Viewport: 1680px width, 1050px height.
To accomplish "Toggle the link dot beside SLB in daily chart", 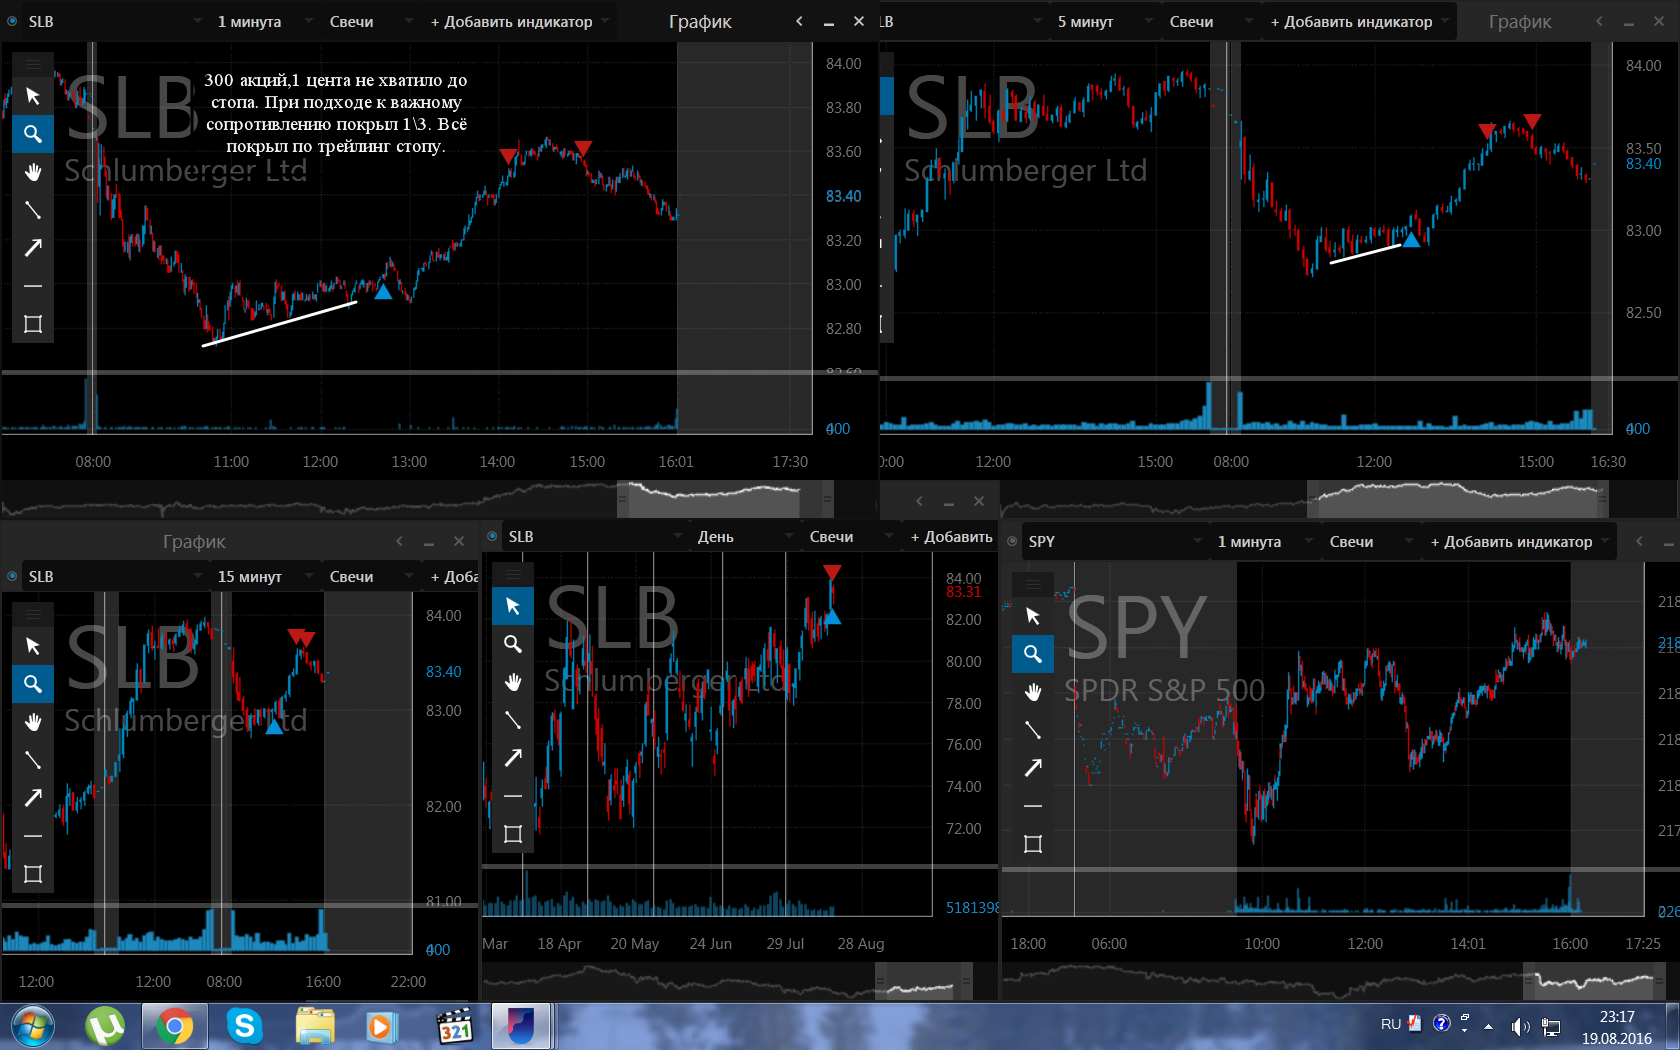I will tap(492, 536).
